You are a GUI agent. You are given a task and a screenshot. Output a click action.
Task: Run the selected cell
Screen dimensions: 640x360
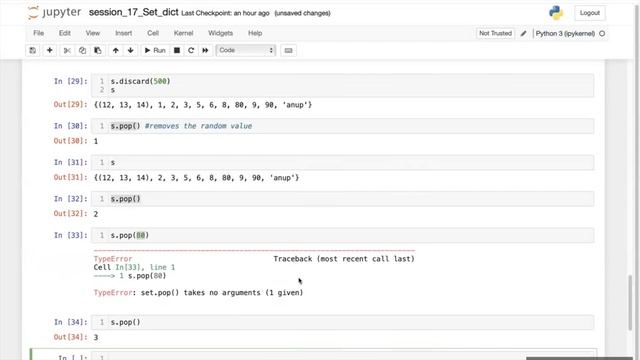(x=155, y=50)
